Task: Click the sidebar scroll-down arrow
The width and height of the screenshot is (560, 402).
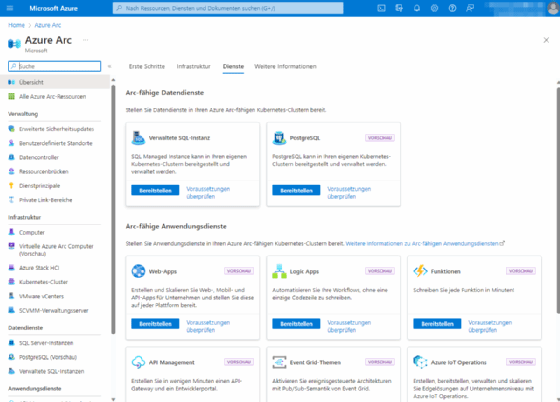Action: (x=113, y=399)
